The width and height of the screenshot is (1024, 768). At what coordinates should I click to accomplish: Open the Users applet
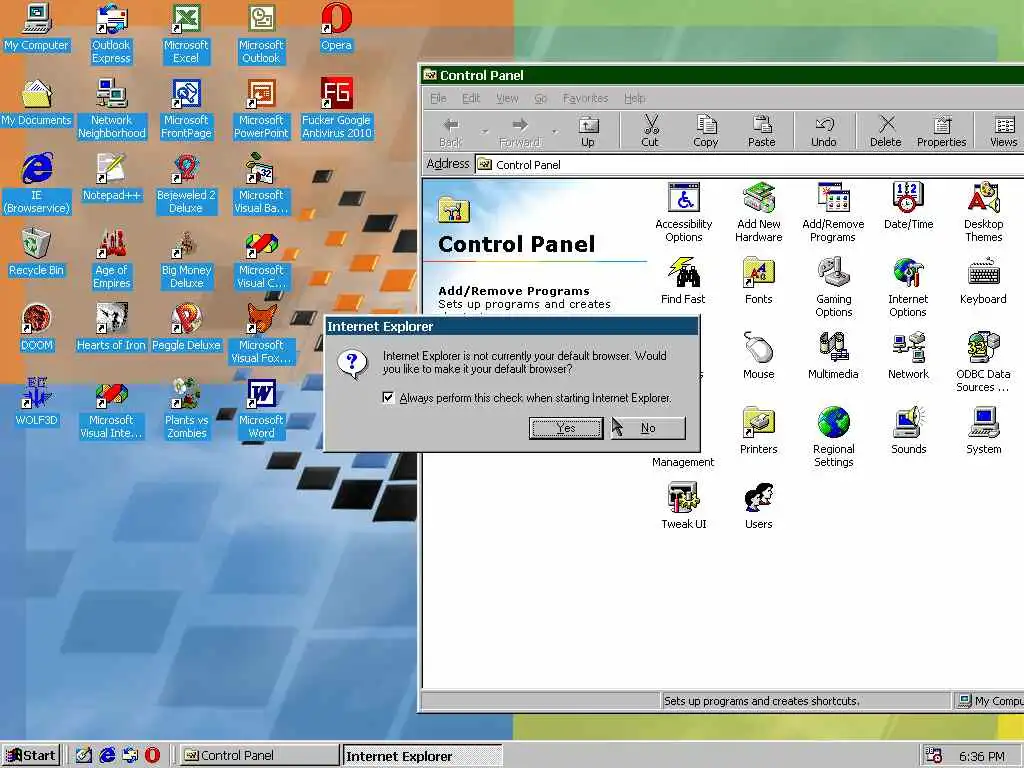point(758,506)
